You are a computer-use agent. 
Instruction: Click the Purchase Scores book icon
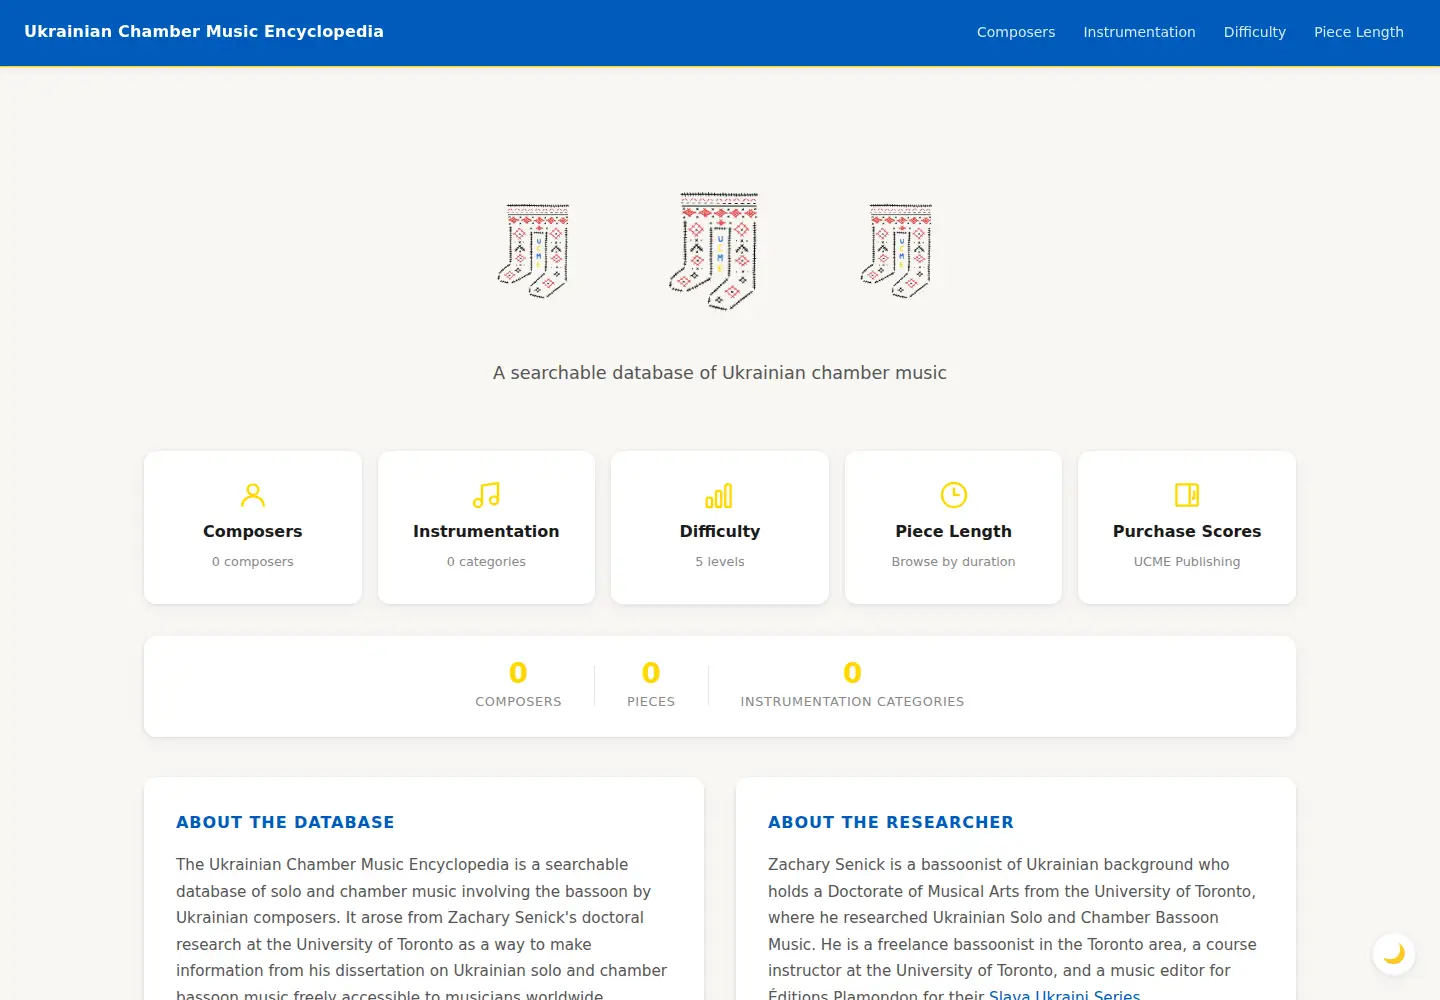click(x=1187, y=495)
